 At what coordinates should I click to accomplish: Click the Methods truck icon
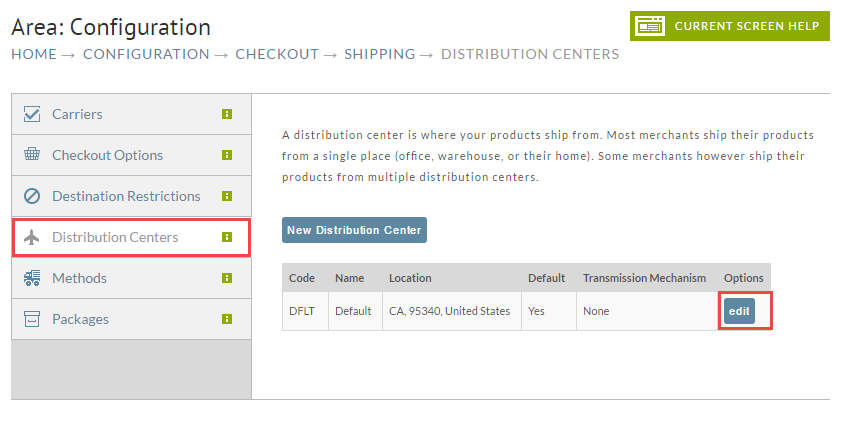(32, 278)
